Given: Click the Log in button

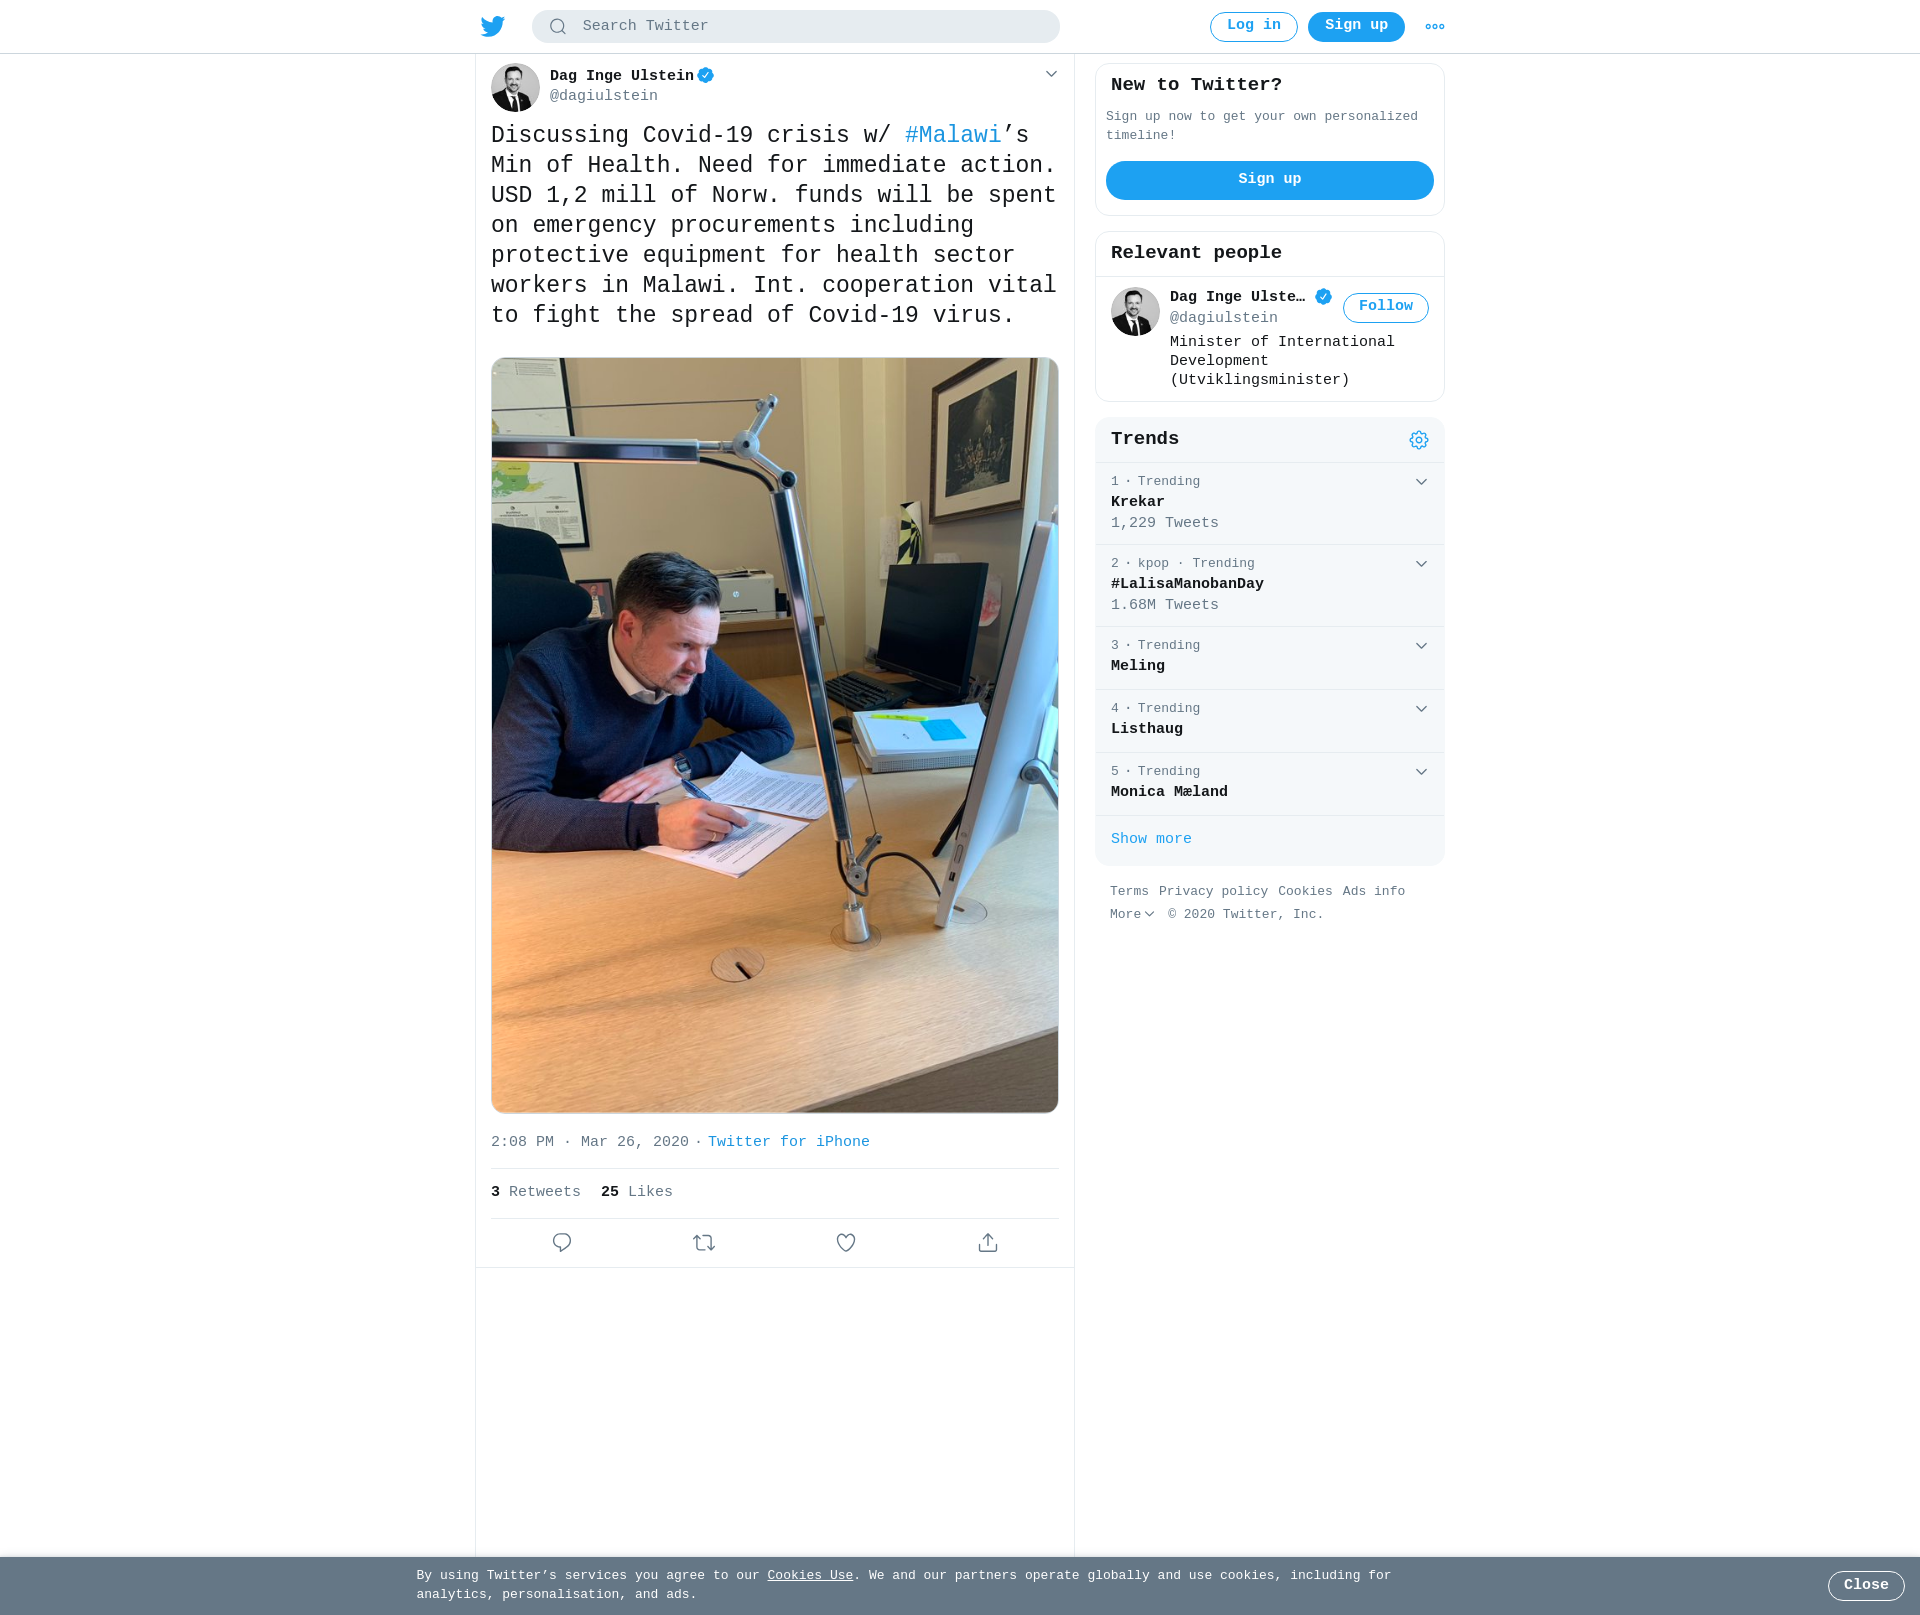Looking at the screenshot, I should [1254, 27].
